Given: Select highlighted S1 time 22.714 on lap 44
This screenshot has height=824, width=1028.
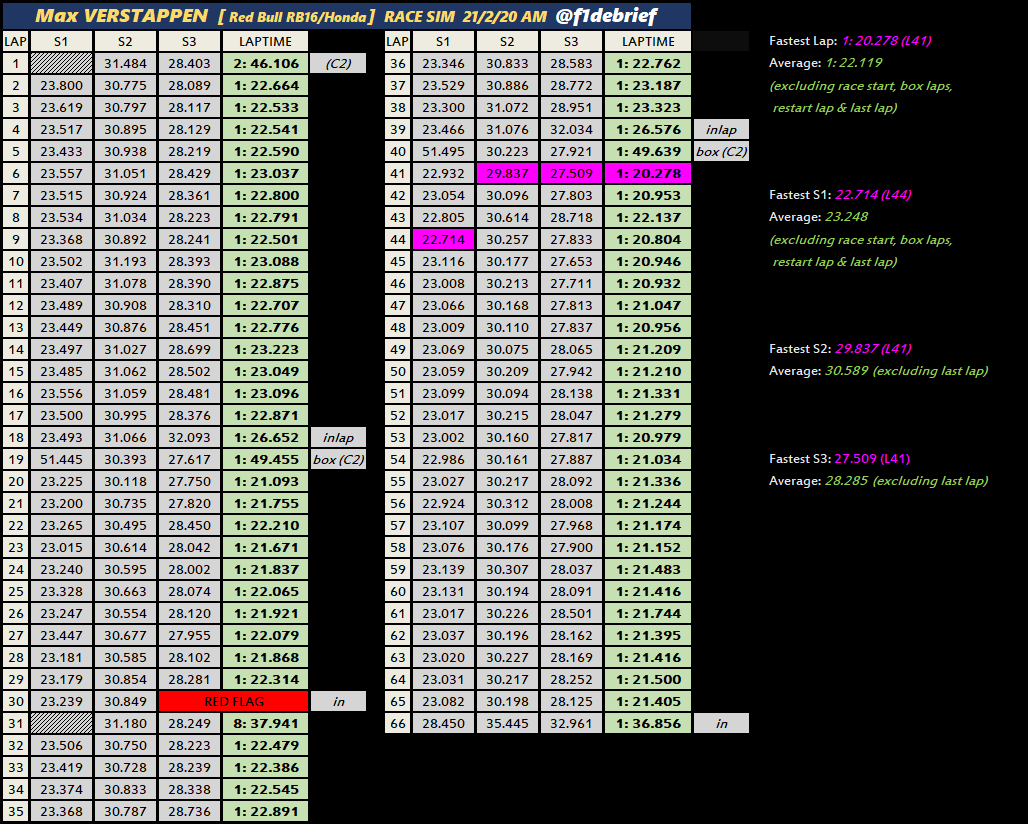Looking at the screenshot, I should [443, 239].
